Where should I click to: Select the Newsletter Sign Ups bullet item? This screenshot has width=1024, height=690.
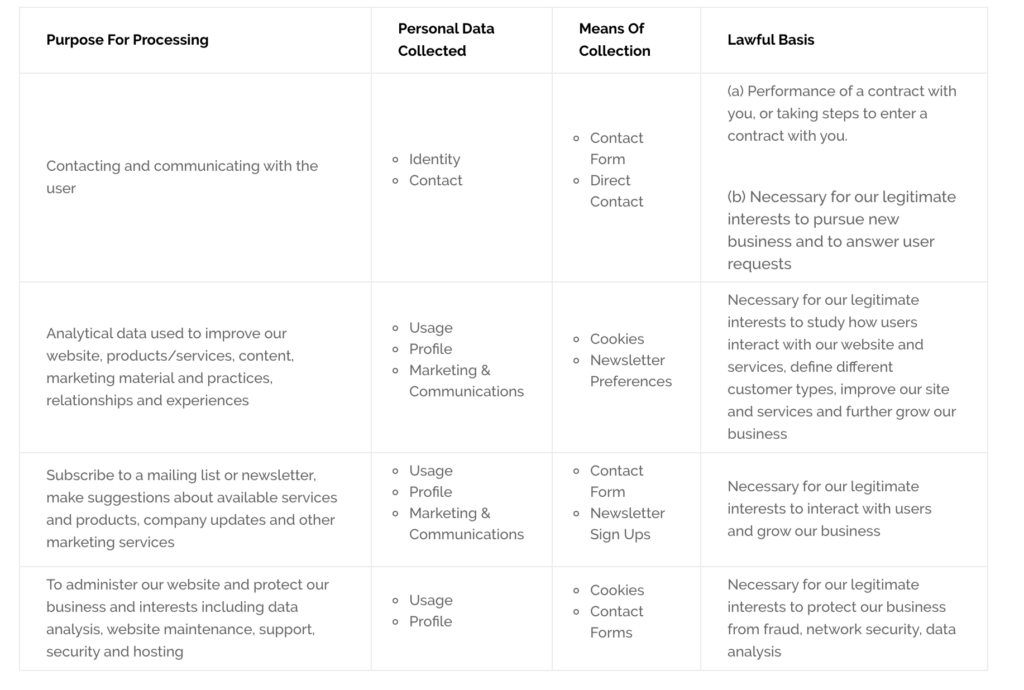627,524
